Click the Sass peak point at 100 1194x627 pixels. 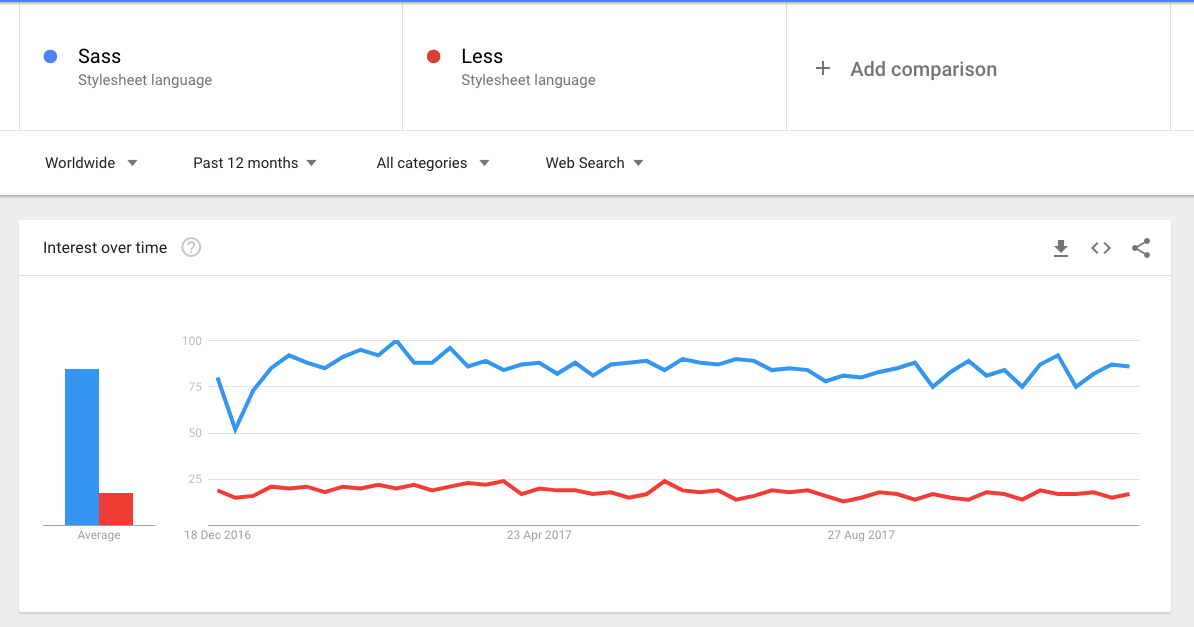(396, 341)
